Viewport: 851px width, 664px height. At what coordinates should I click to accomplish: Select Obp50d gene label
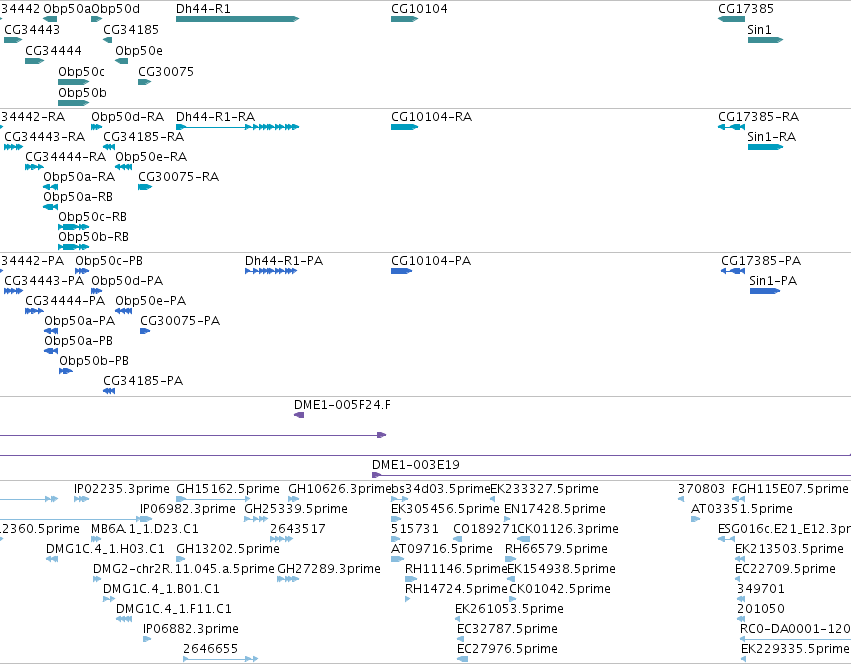pos(116,9)
